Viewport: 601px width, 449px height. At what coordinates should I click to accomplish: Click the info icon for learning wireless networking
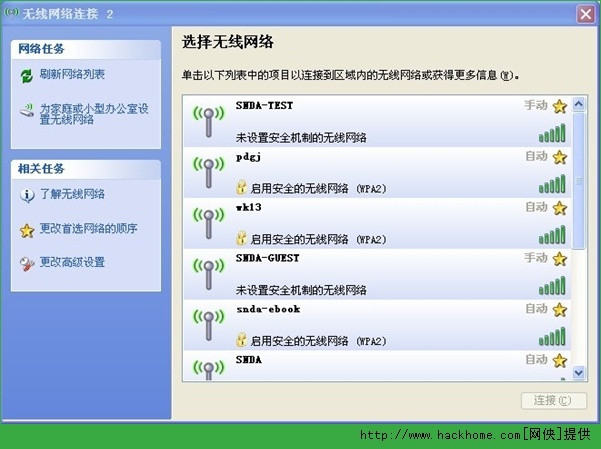(27, 194)
